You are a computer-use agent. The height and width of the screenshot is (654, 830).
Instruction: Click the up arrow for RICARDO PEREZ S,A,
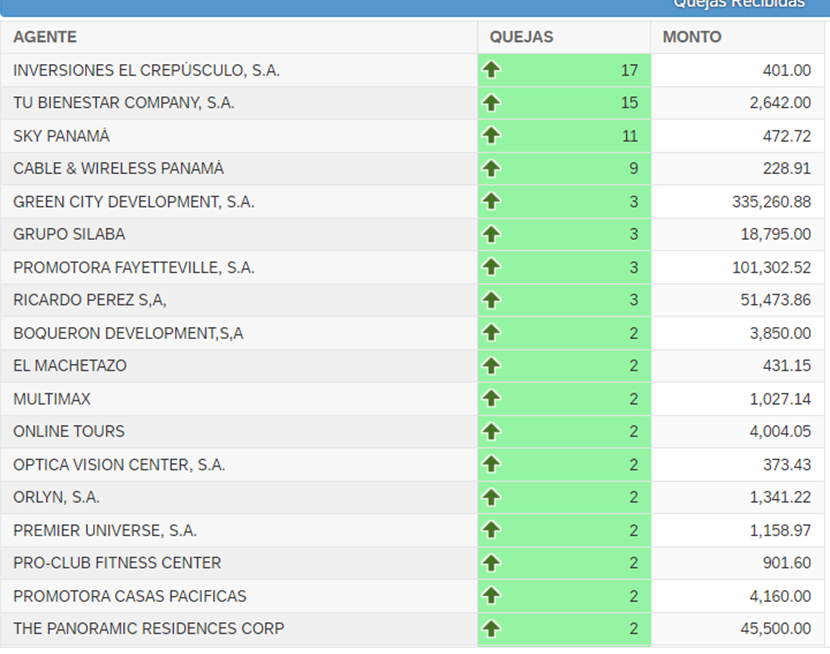[x=492, y=299]
